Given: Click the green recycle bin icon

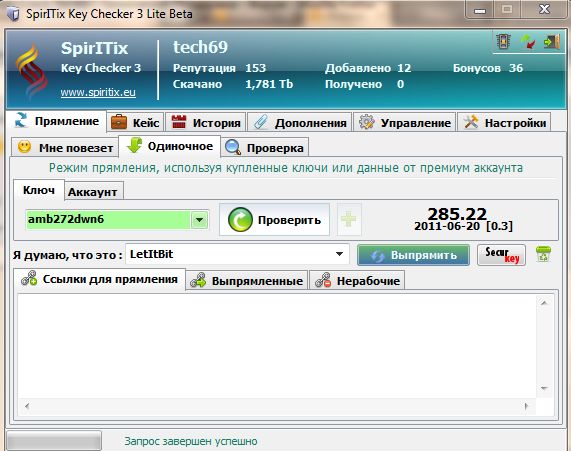Looking at the screenshot, I should click(x=543, y=254).
